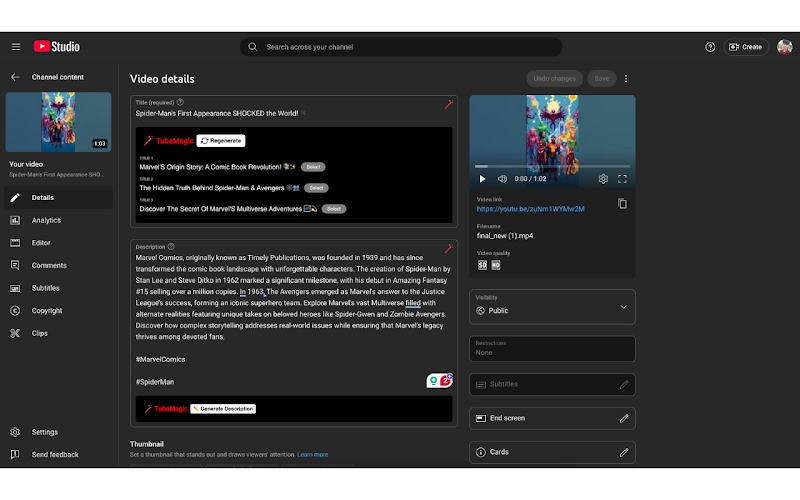The height and width of the screenshot is (500, 800).
Task: Enter fullscreen on video preview
Action: coord(622,179)
